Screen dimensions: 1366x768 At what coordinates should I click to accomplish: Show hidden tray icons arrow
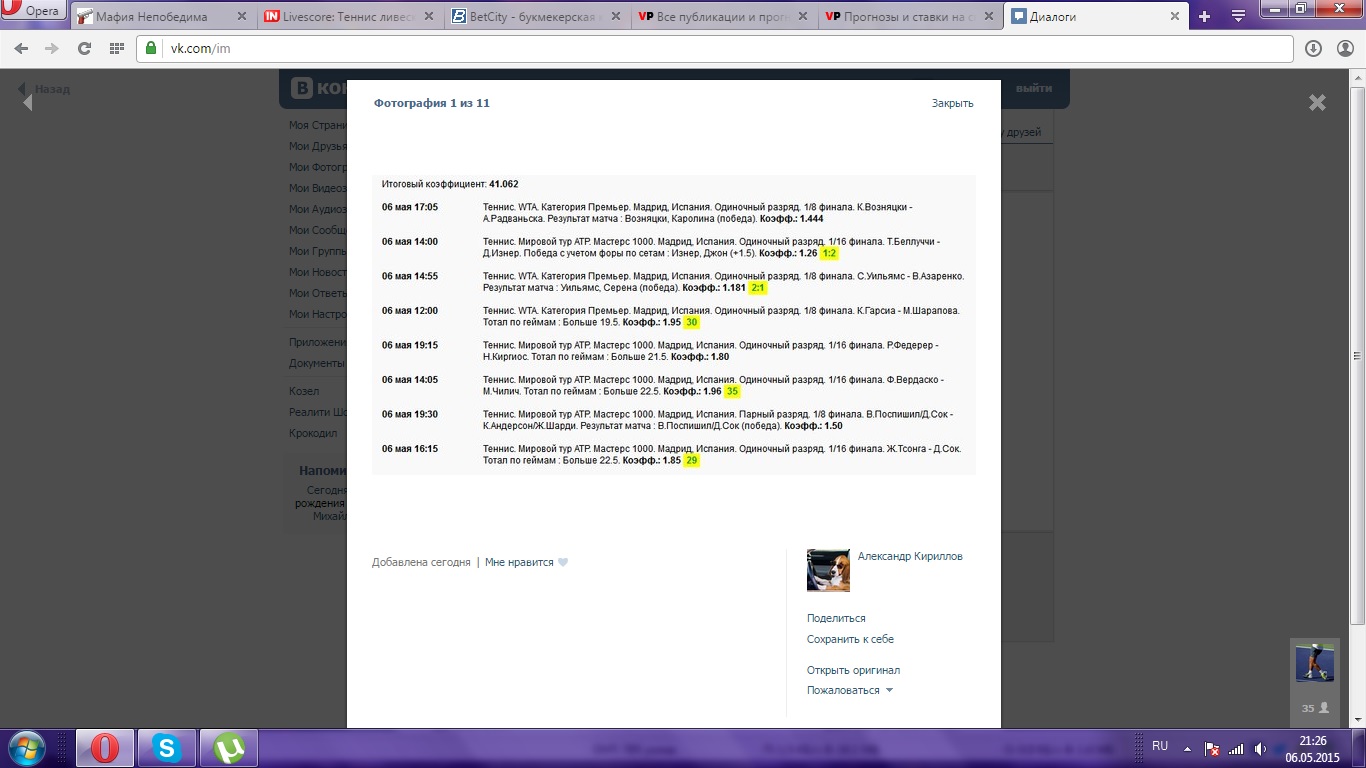pyautogui.click(x=1186, y=747)
